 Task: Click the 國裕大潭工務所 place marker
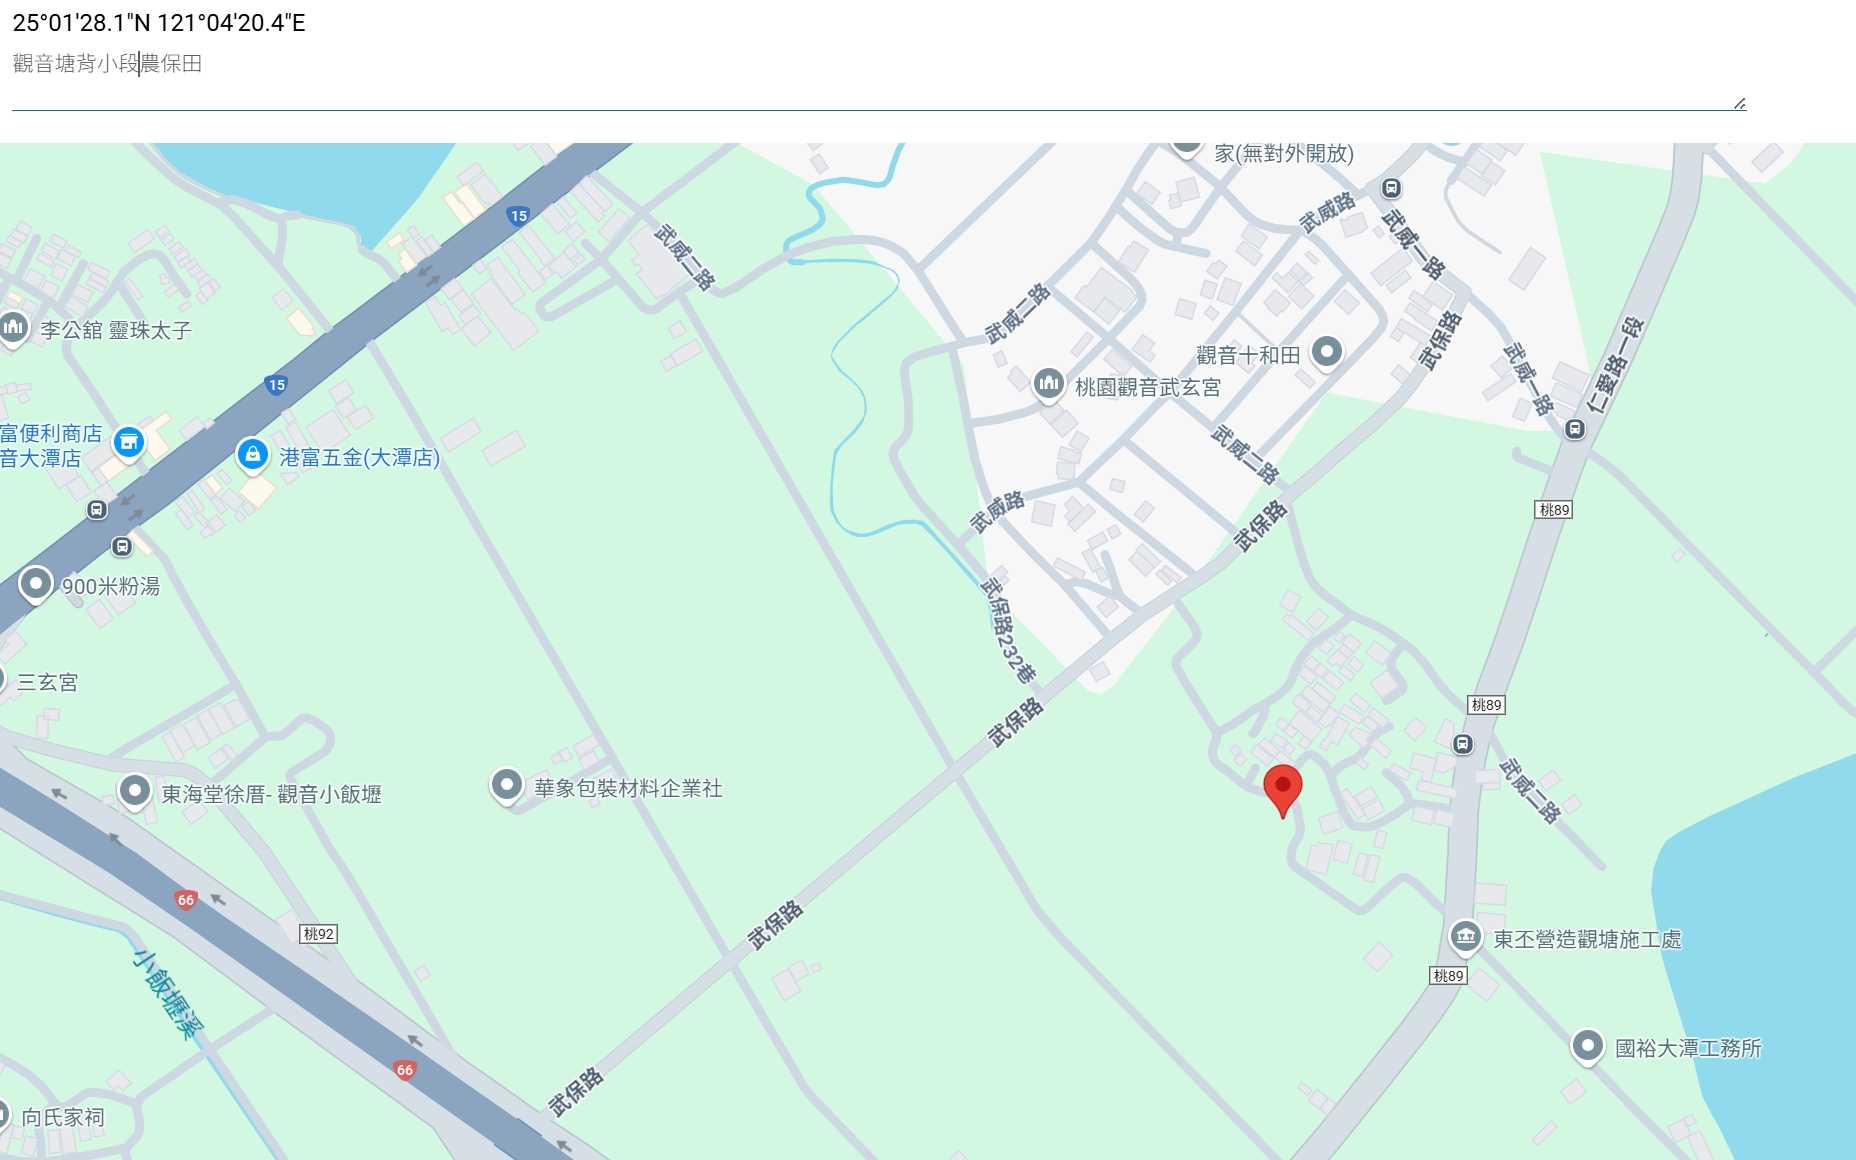[1587, 1046]
